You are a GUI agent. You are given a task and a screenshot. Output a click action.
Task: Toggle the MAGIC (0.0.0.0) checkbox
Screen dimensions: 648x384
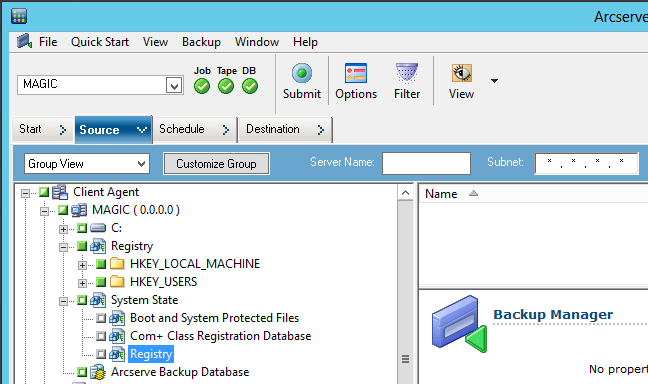pyautogui.click(x=63, y=210)
